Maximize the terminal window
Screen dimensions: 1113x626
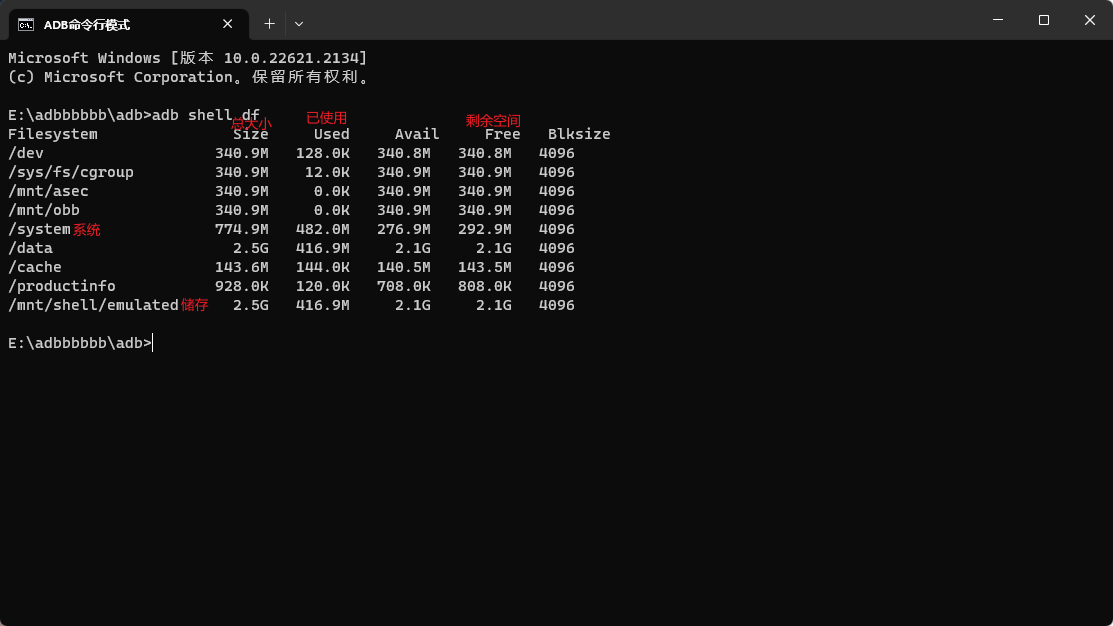(1043, 20)
